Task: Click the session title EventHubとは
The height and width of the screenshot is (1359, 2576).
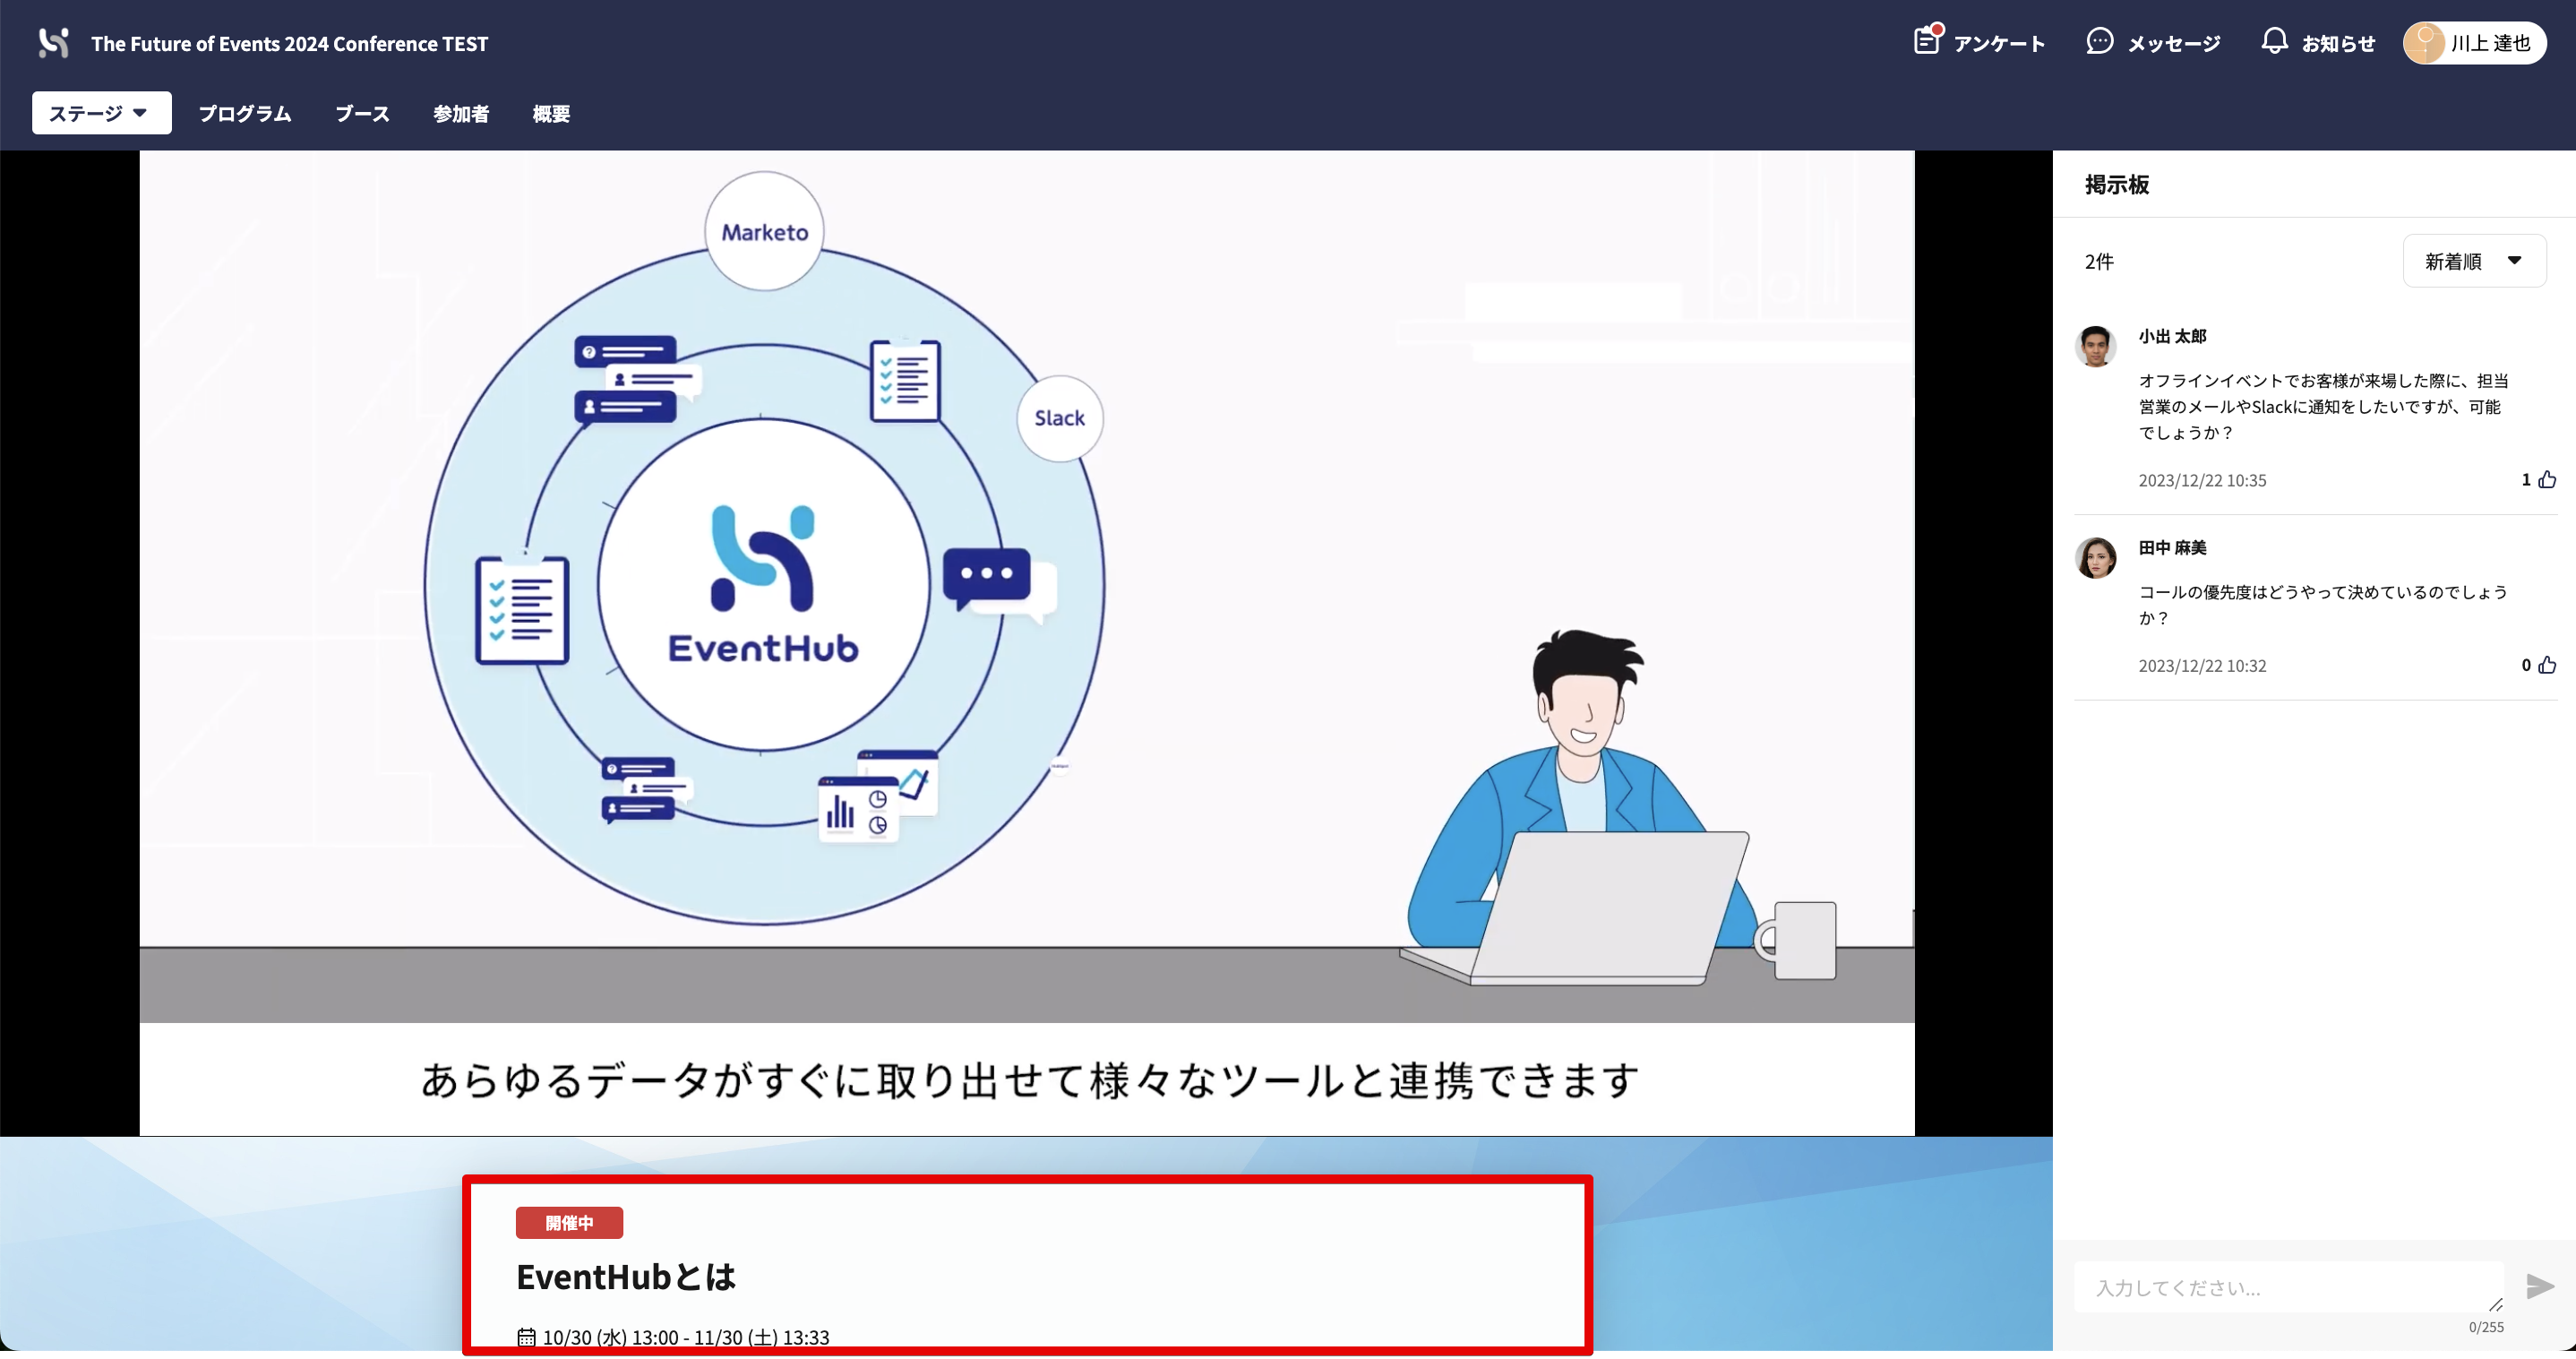Action: coord(626,1277)
